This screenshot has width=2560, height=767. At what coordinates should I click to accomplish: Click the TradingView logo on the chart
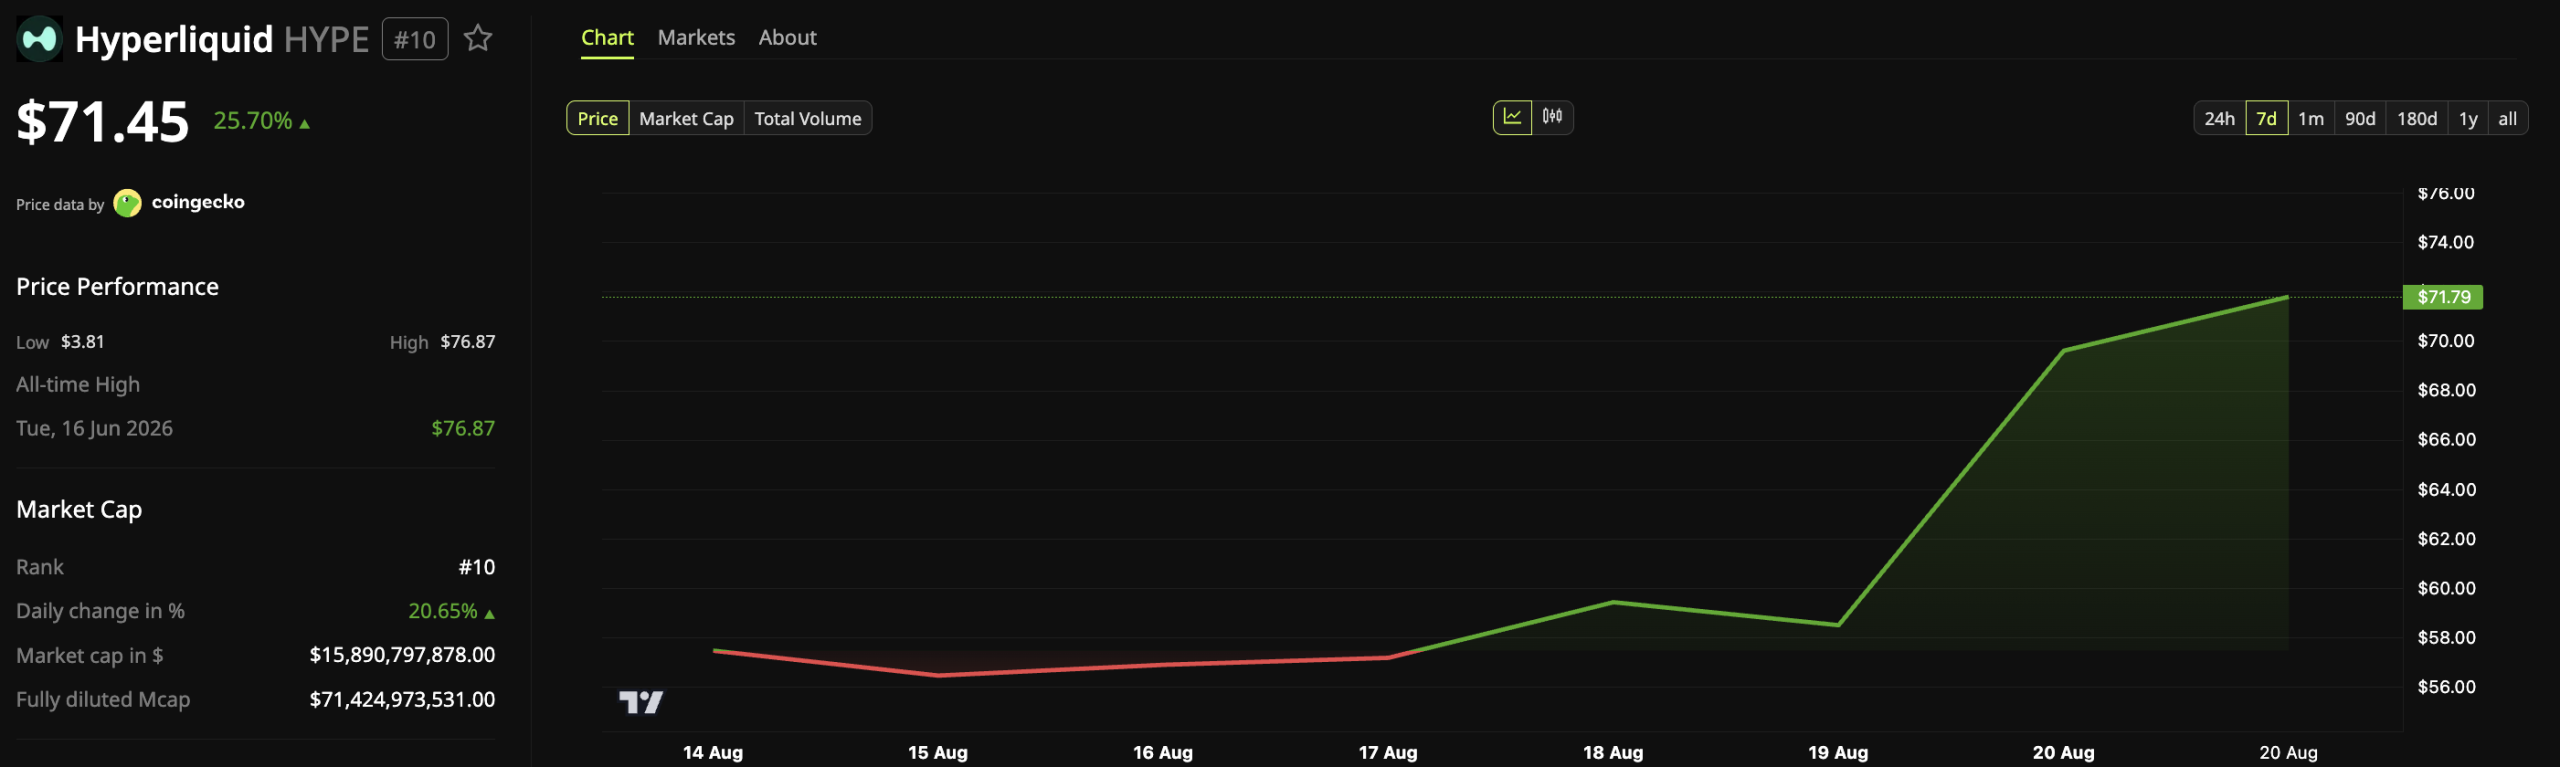pos(641,702)
